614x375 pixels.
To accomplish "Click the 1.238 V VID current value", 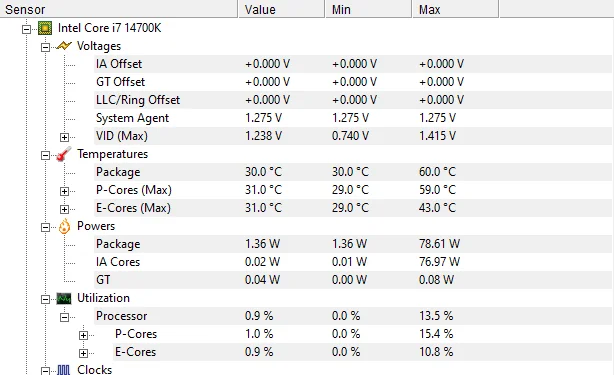I will (x=263, y=136).
